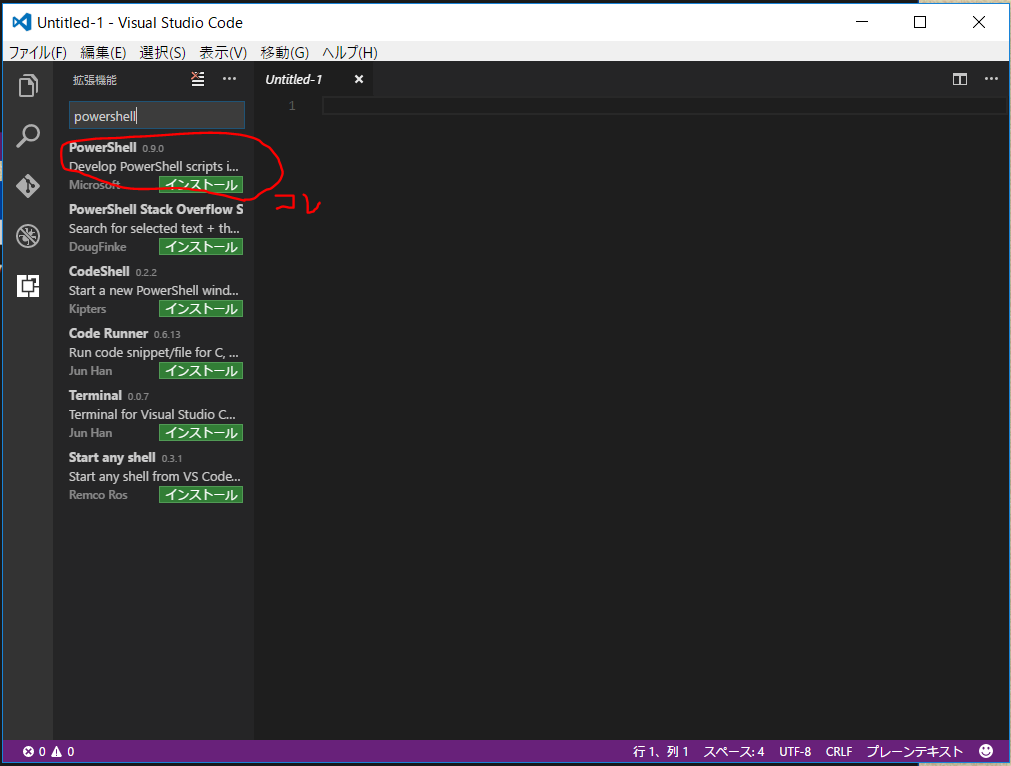Image resolution: width=1011 pixels, height=766 pixels.
Task: Change file encoding UTF-8
Action: pos(795,752)
